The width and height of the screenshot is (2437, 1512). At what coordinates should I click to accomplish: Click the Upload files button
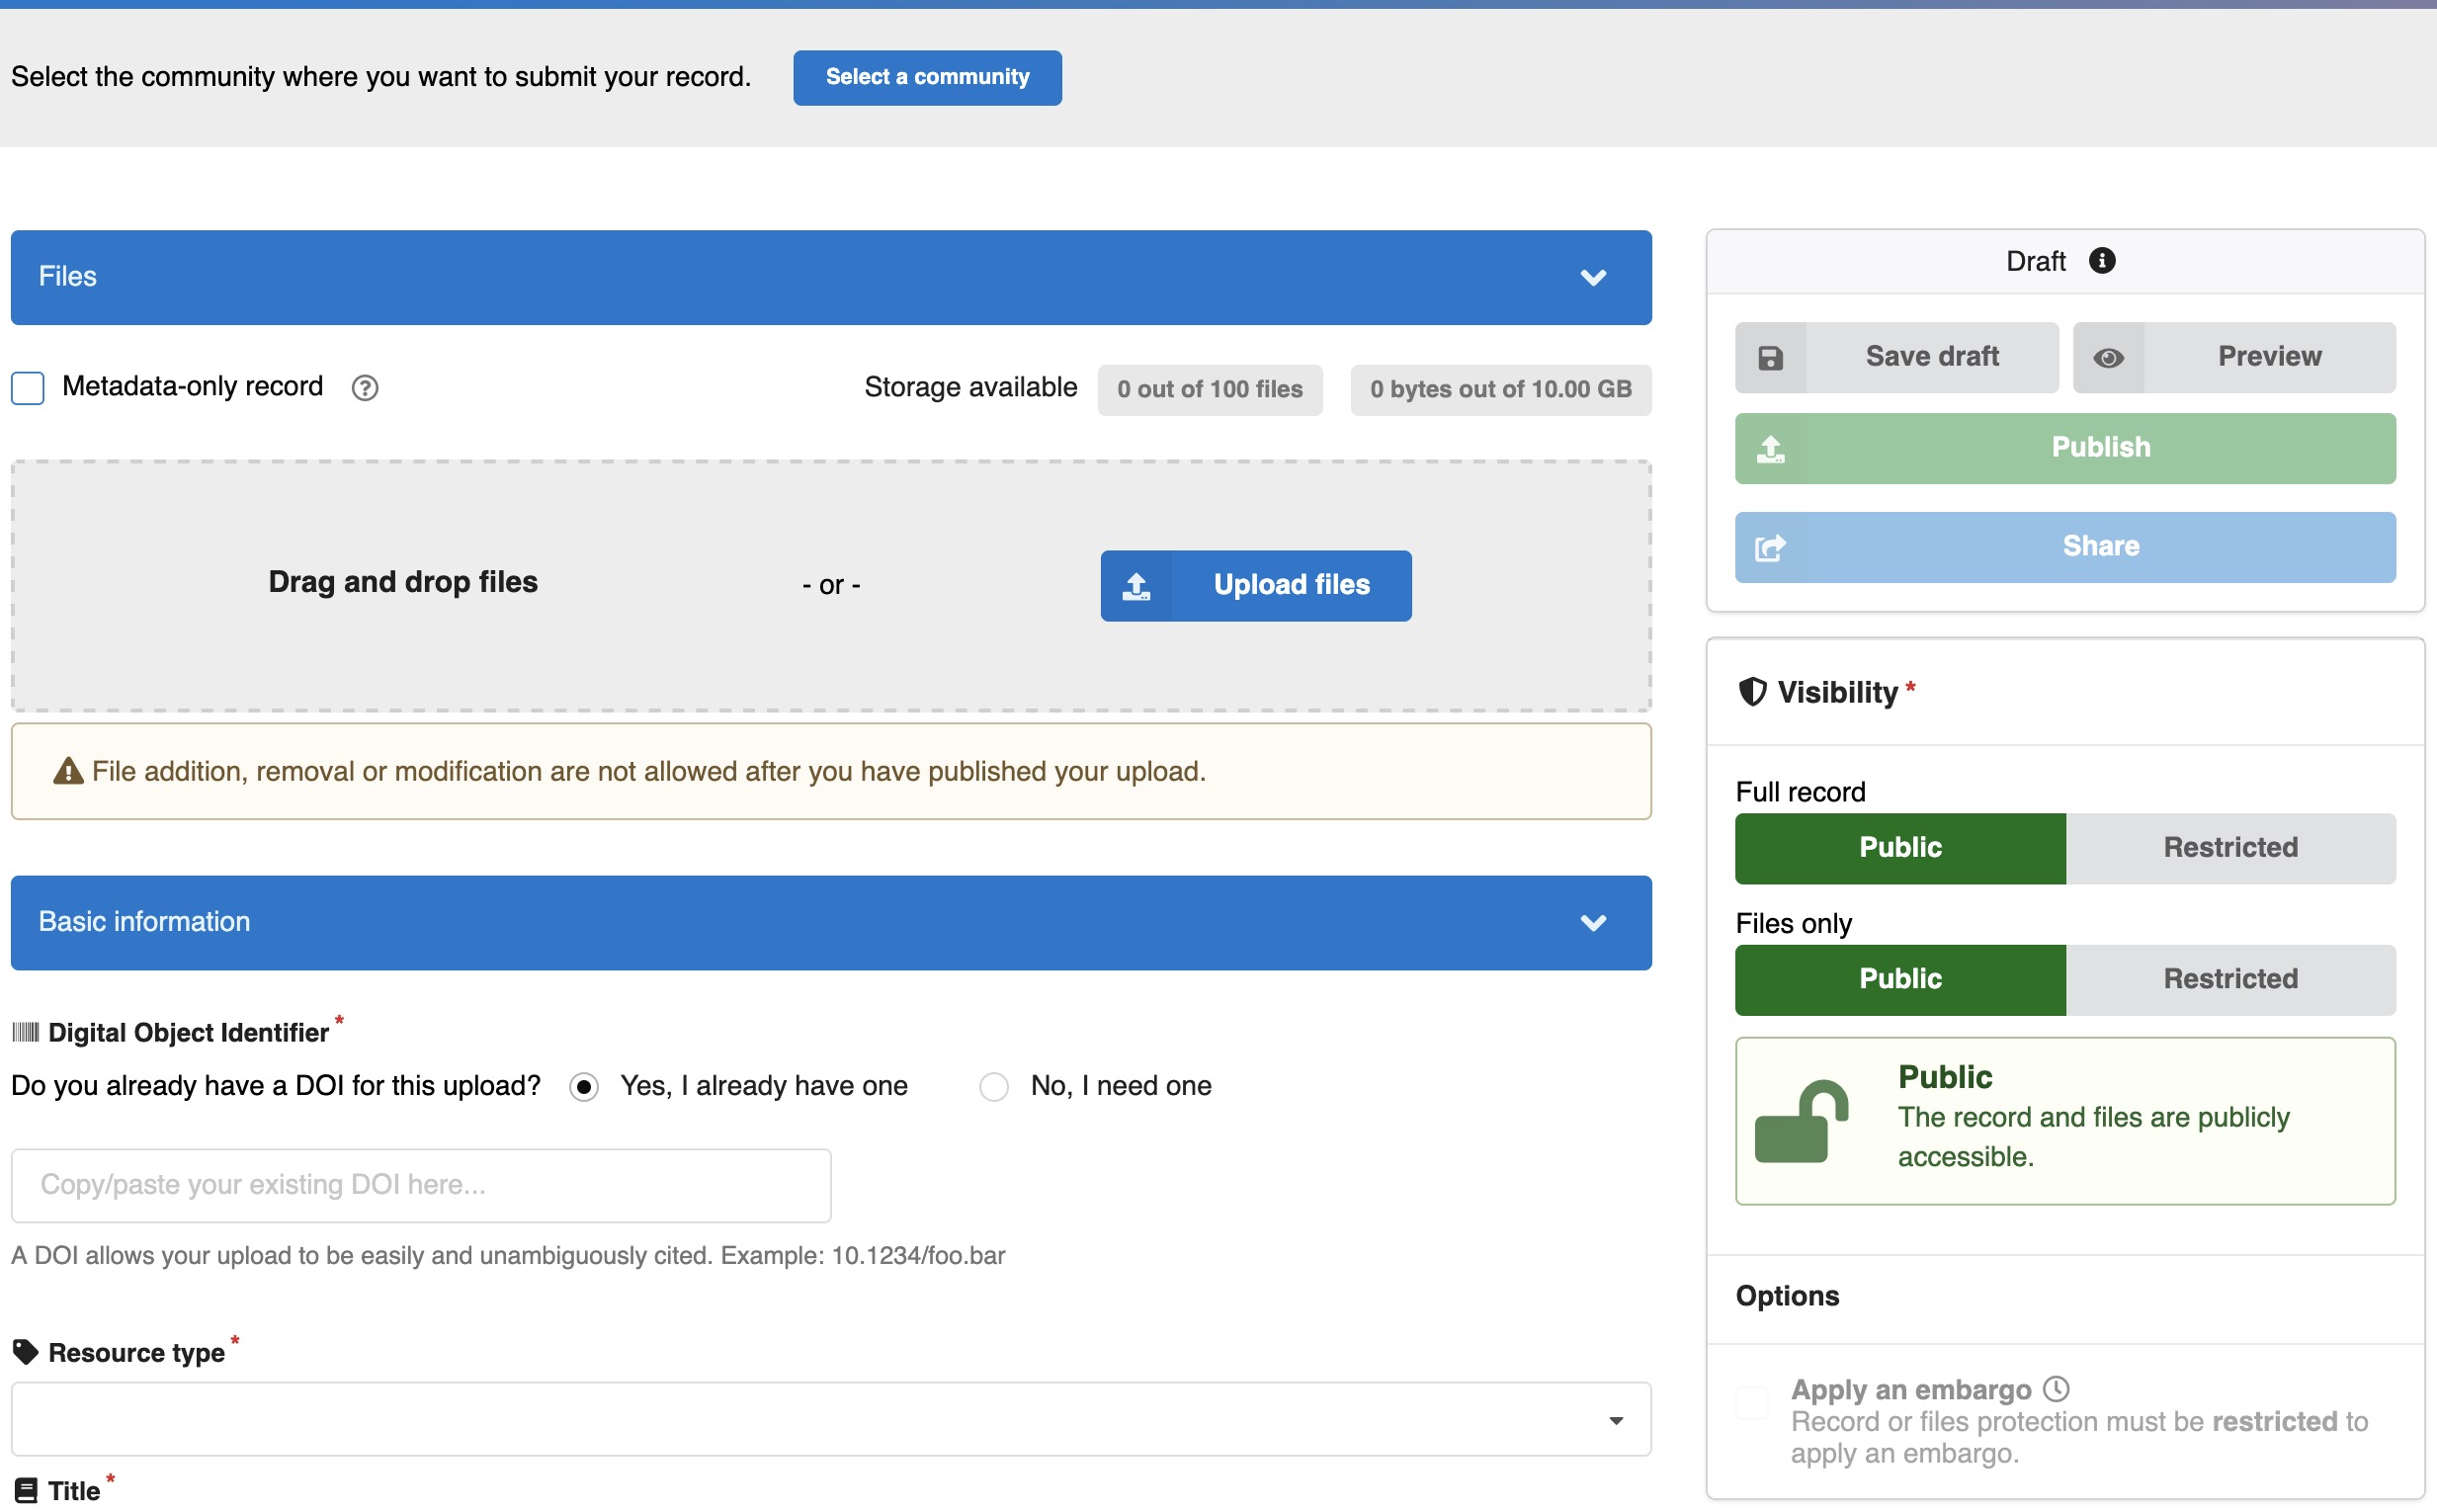(x=1256, y=586)
